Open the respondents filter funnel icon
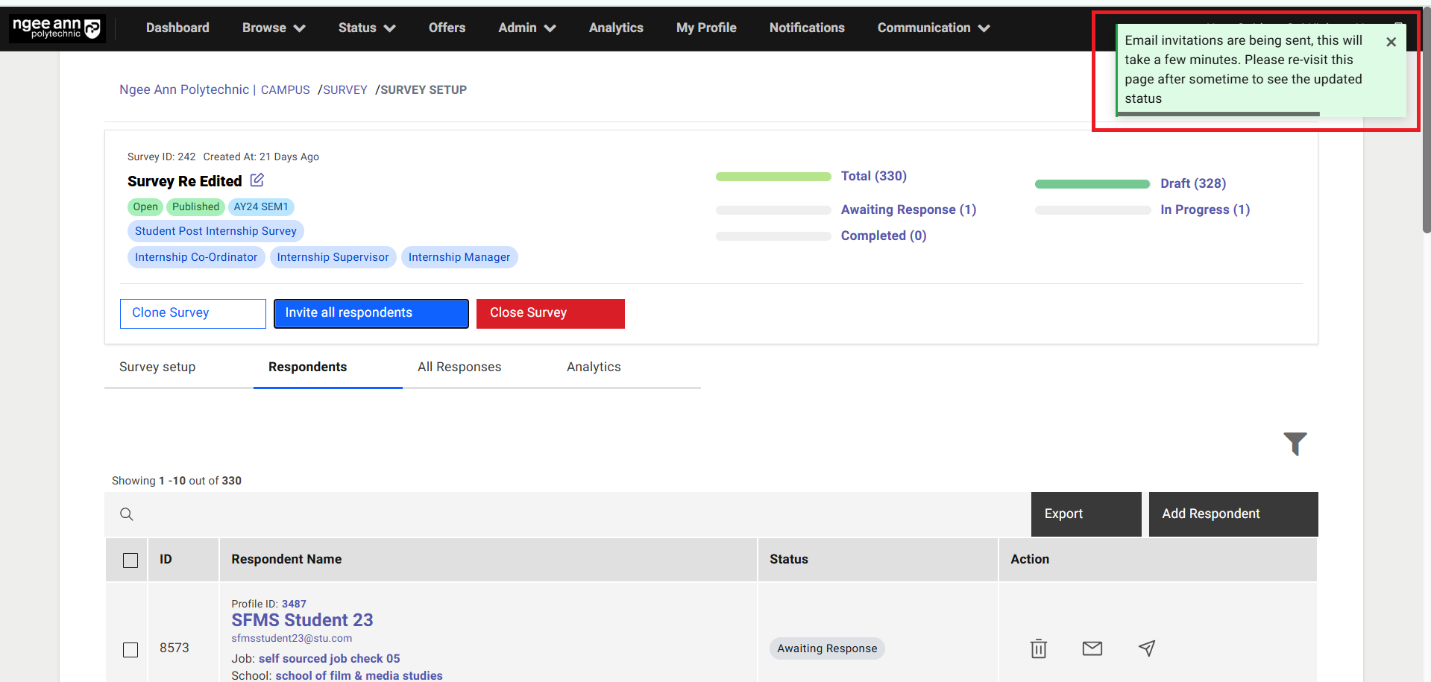1431x682 pixels. 1295,444
